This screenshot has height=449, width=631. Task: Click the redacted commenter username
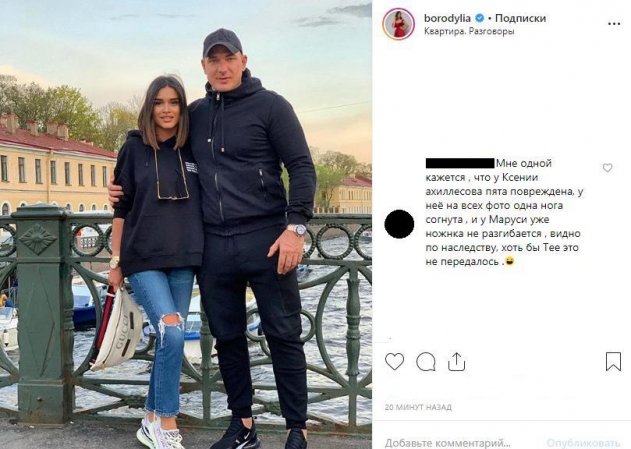(x=460, y=163)
